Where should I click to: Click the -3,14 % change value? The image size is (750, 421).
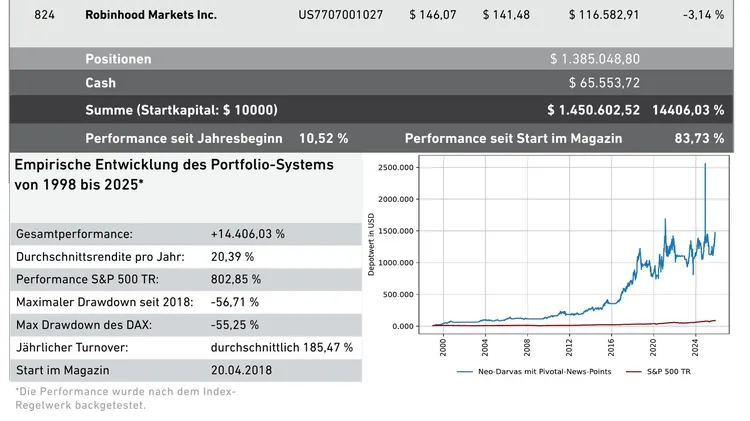pyautogui.click(x=703, y=16)
